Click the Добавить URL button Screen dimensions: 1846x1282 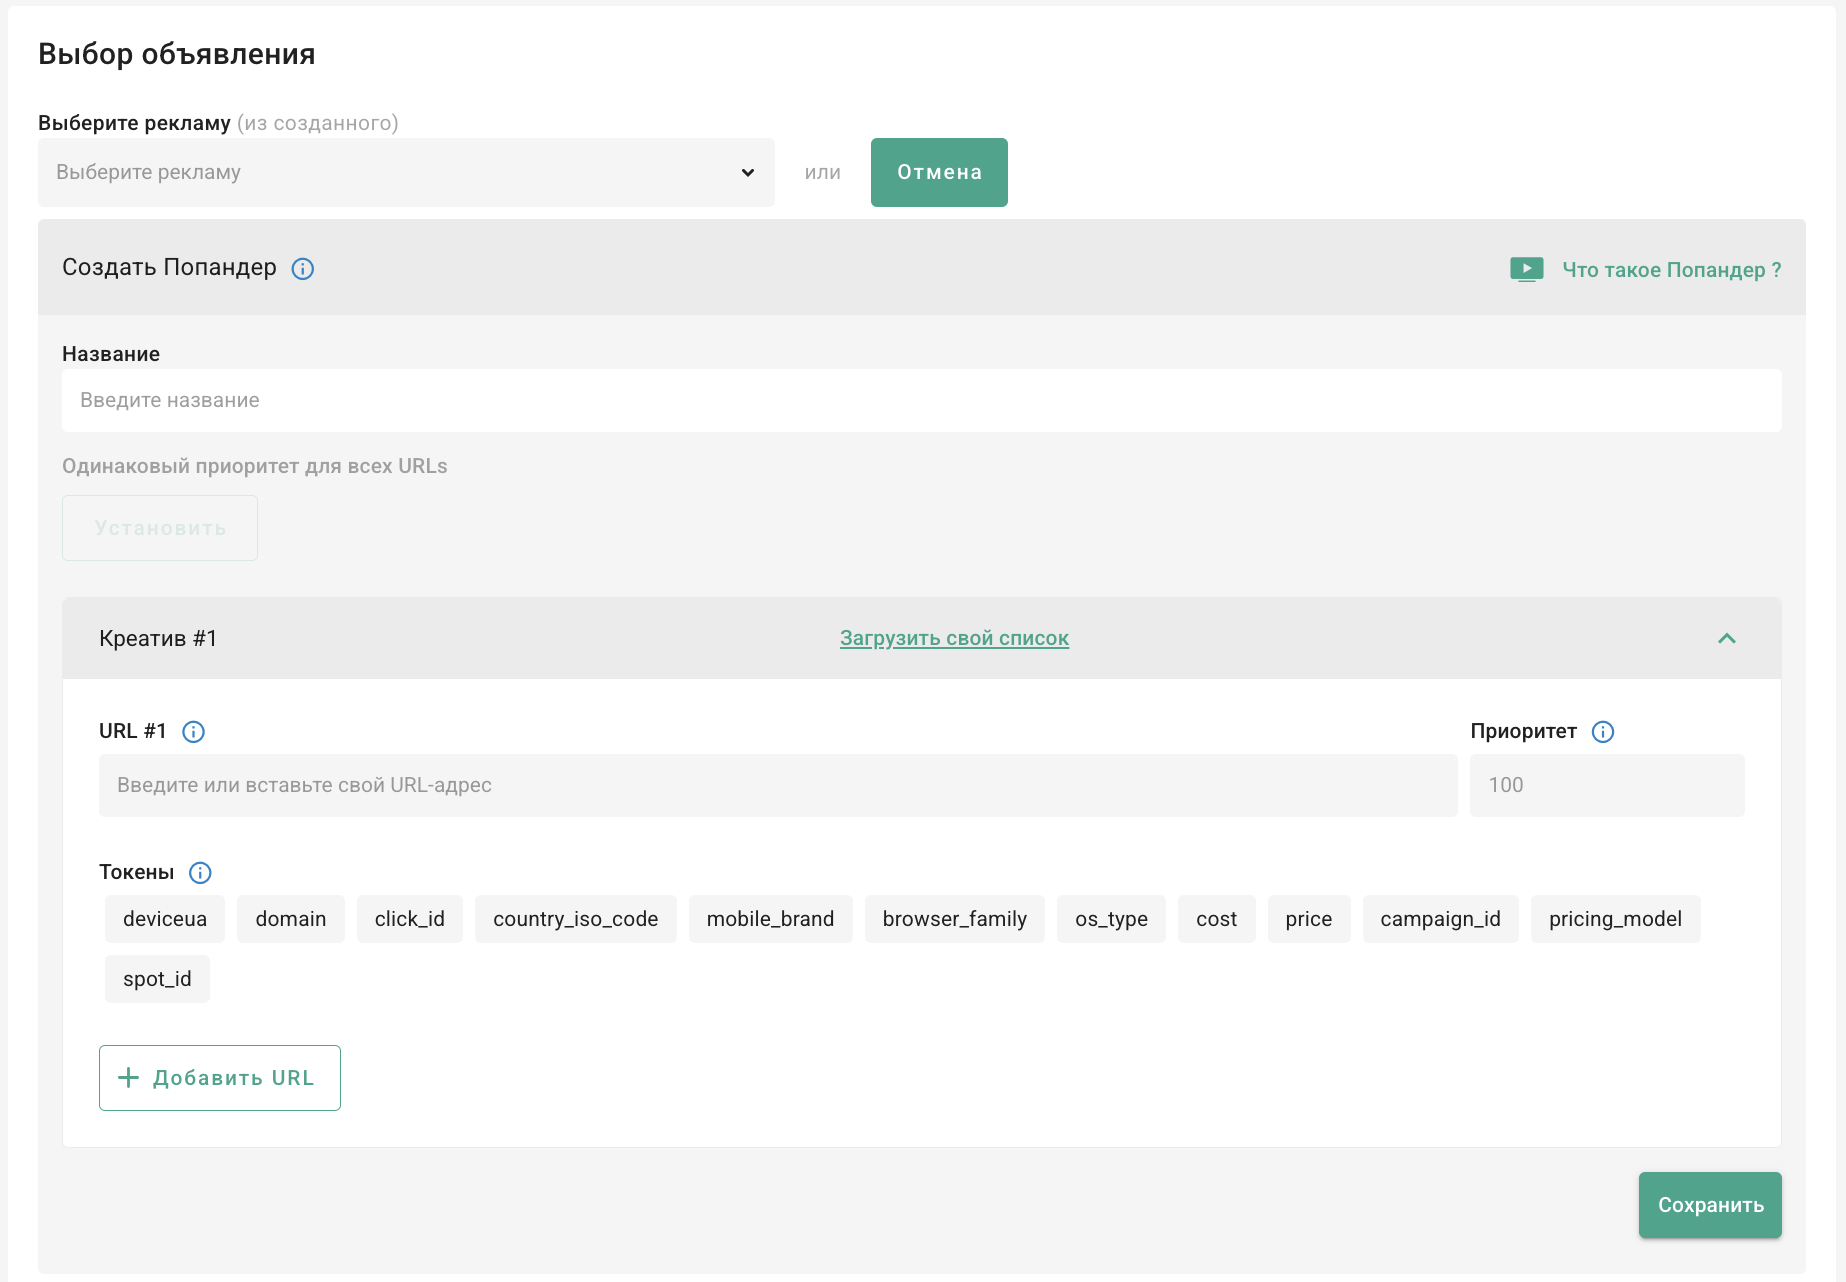pos(220,1078)
